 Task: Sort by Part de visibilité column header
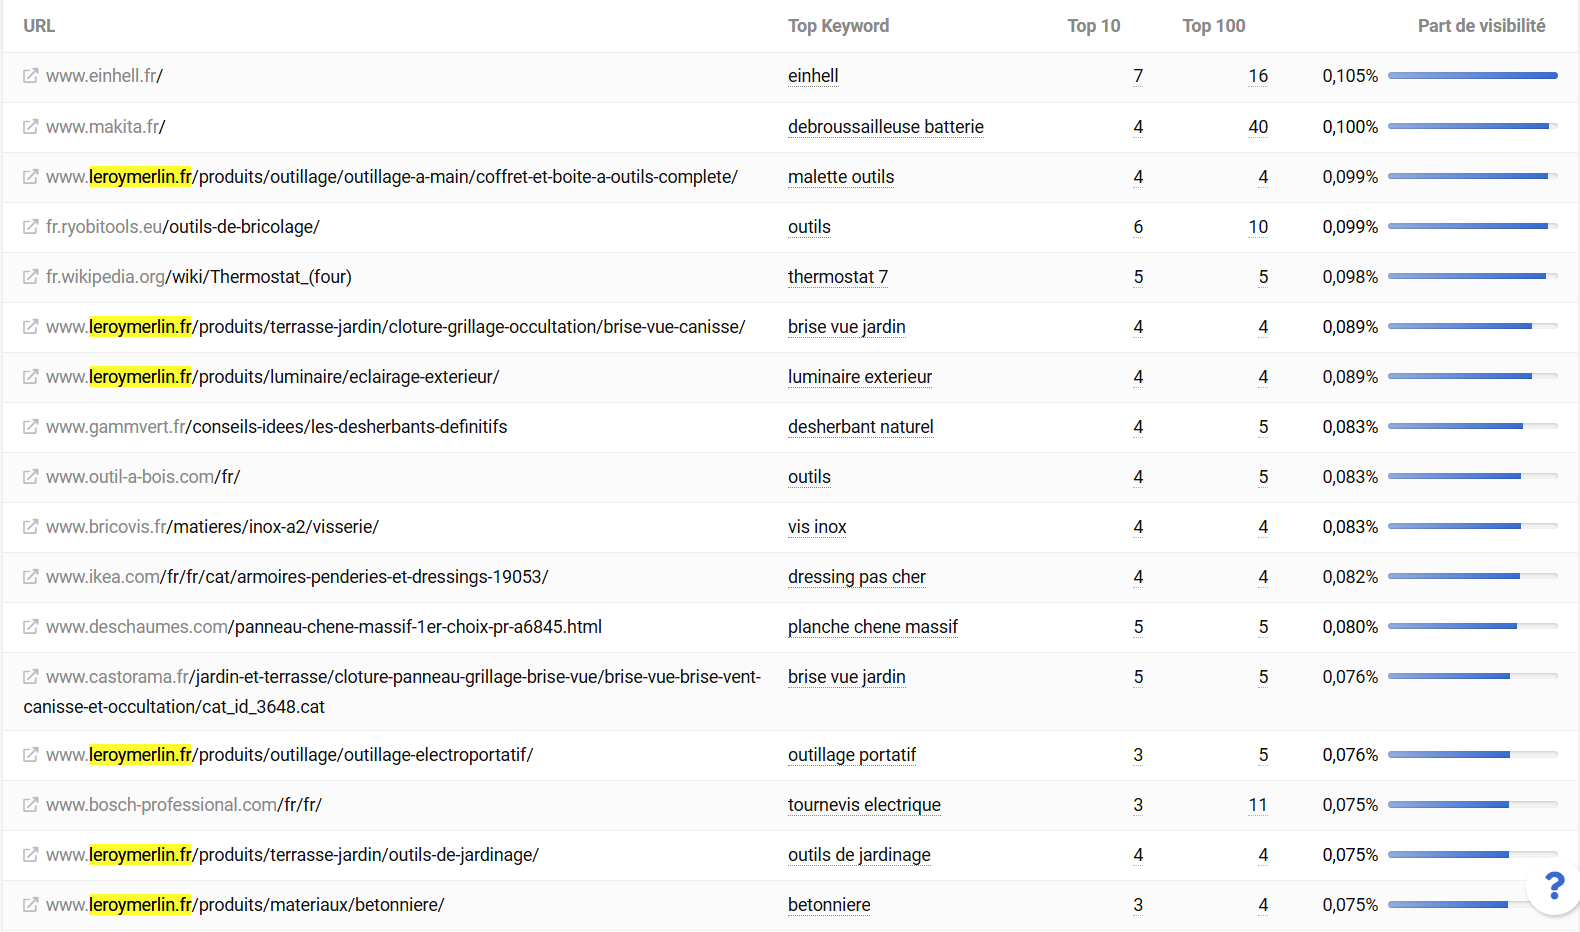1481,26
